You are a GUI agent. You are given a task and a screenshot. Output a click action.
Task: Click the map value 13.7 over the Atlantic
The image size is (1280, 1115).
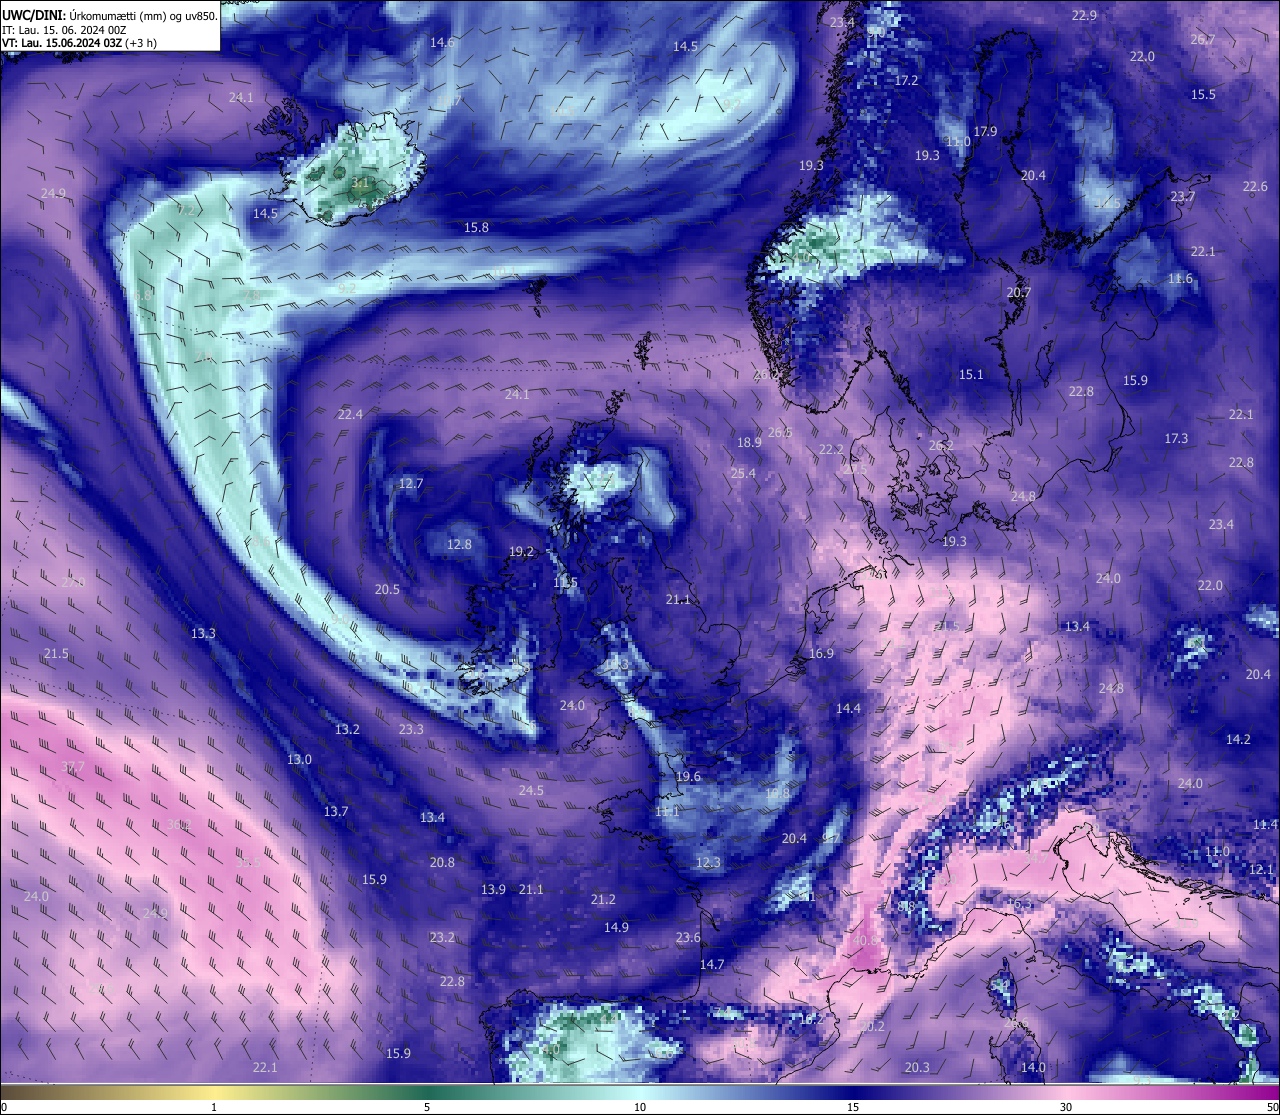(x=336, y=811)
